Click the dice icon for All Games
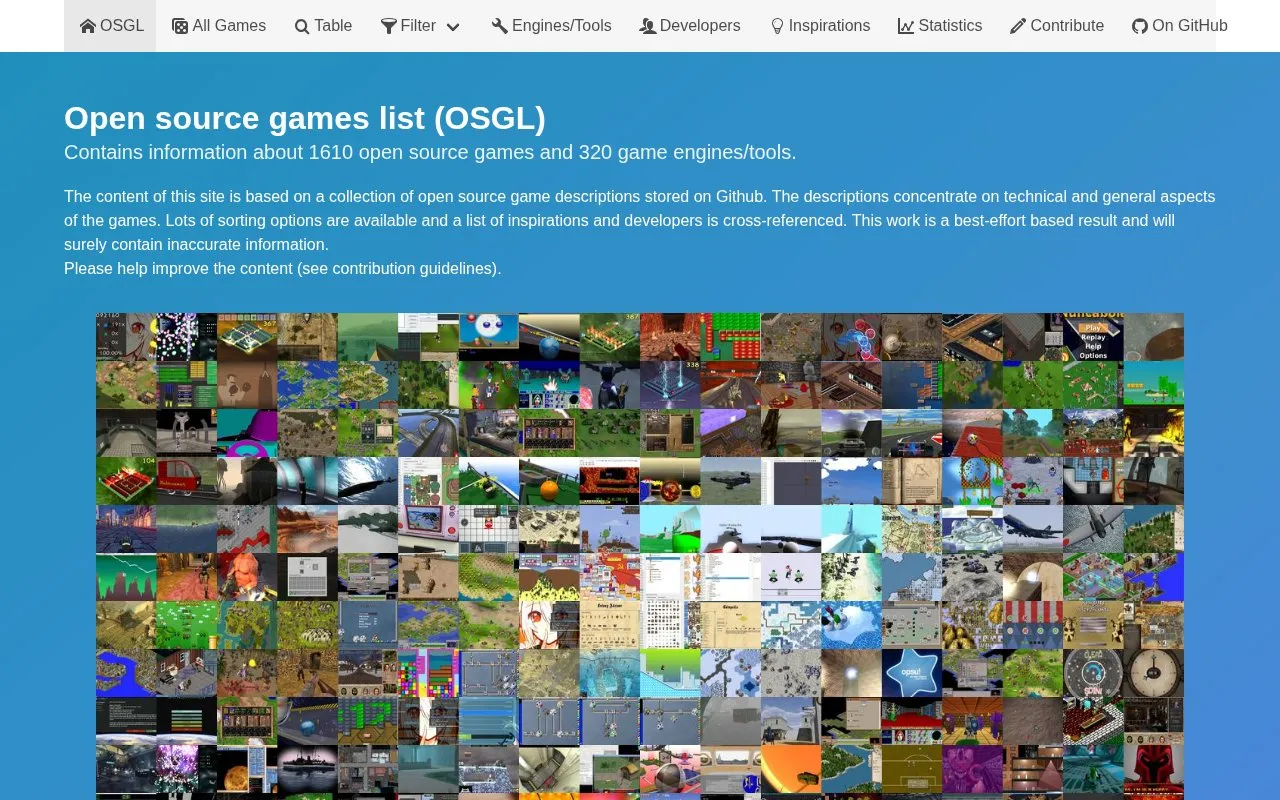Viewport: 1280px width, 800px height. (180, 26)
